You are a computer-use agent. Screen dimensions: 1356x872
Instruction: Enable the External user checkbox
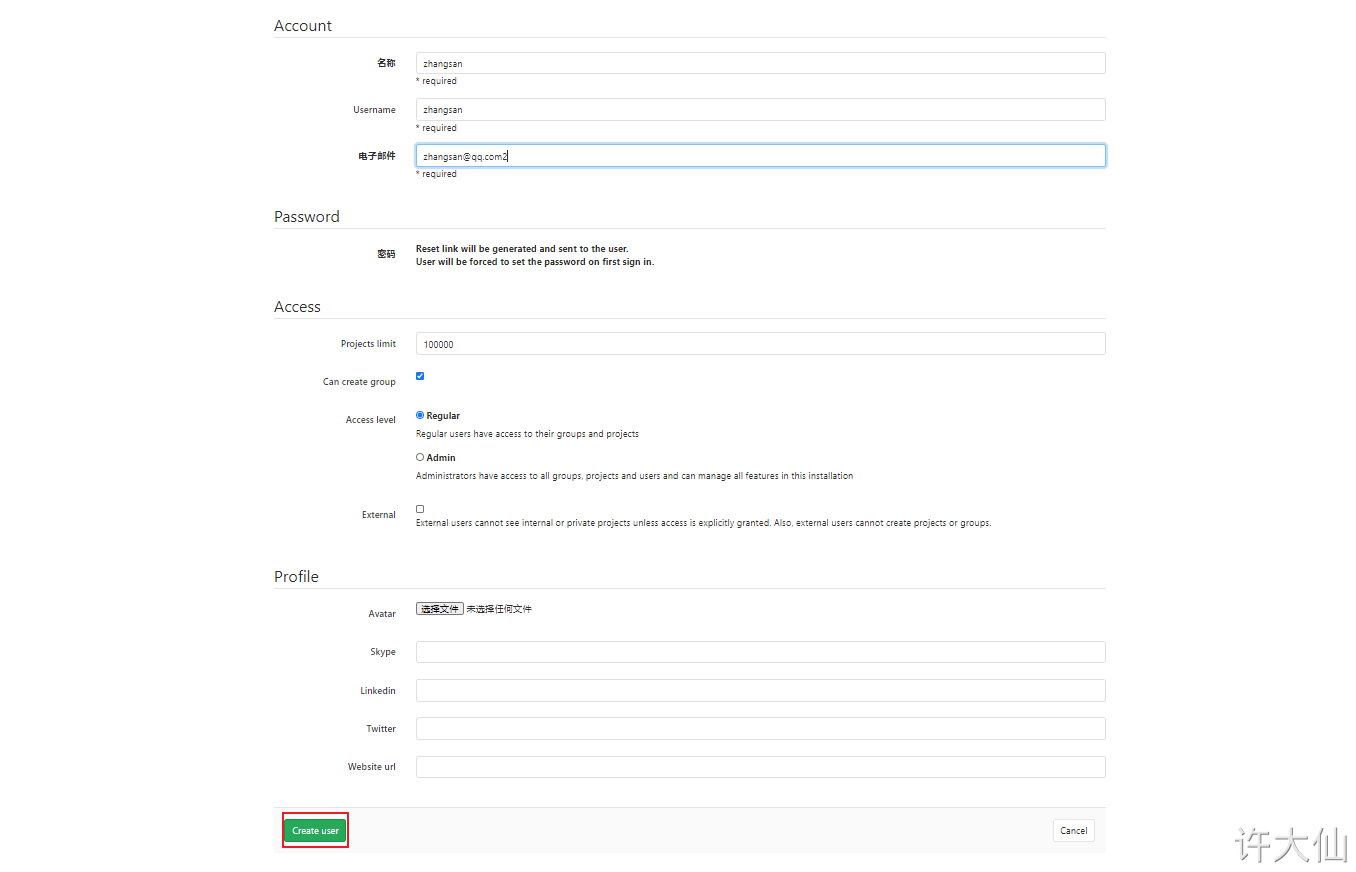click(x=420, y=509)
